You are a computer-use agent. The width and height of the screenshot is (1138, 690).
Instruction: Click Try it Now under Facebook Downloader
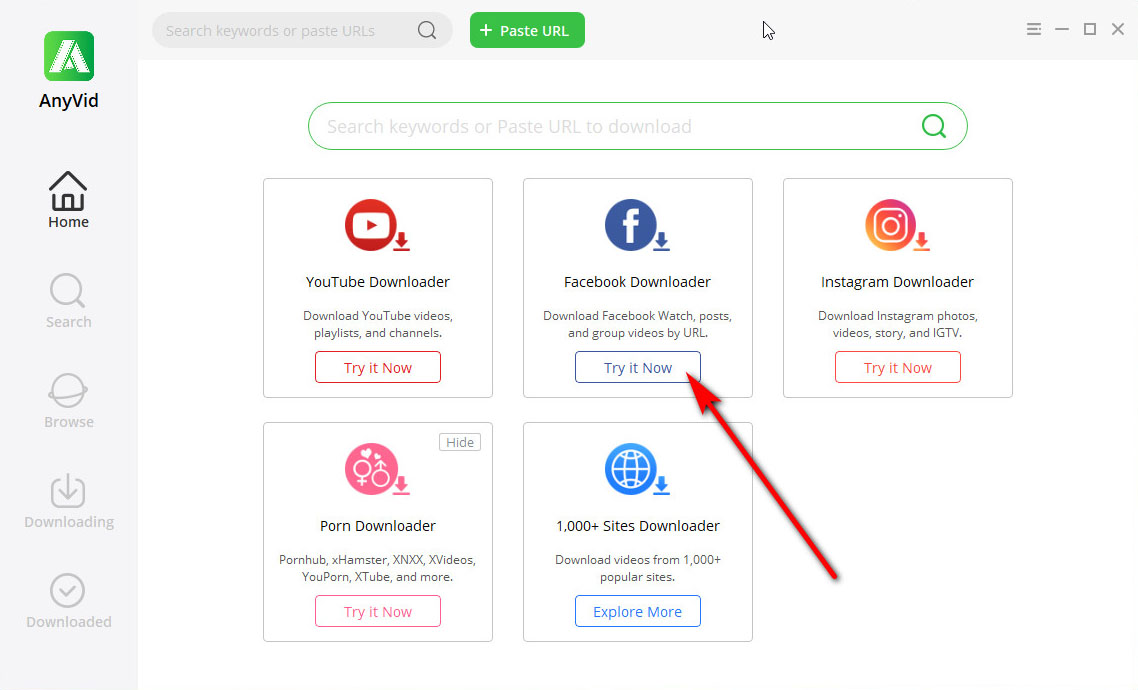pyautogui.click(x=637, y=367)
